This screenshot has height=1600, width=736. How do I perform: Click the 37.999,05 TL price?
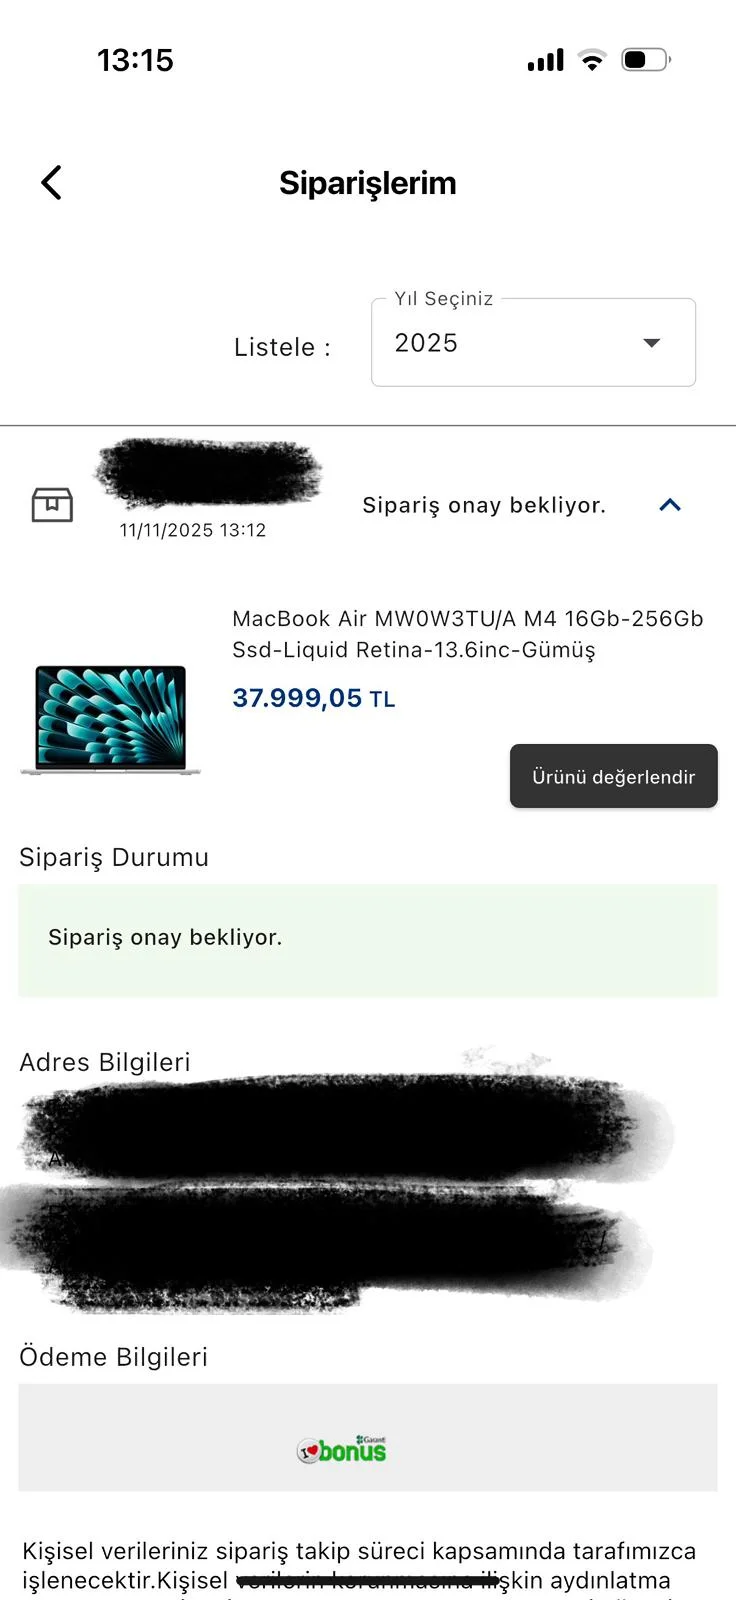pyautogui.click(x=314, y=698)
